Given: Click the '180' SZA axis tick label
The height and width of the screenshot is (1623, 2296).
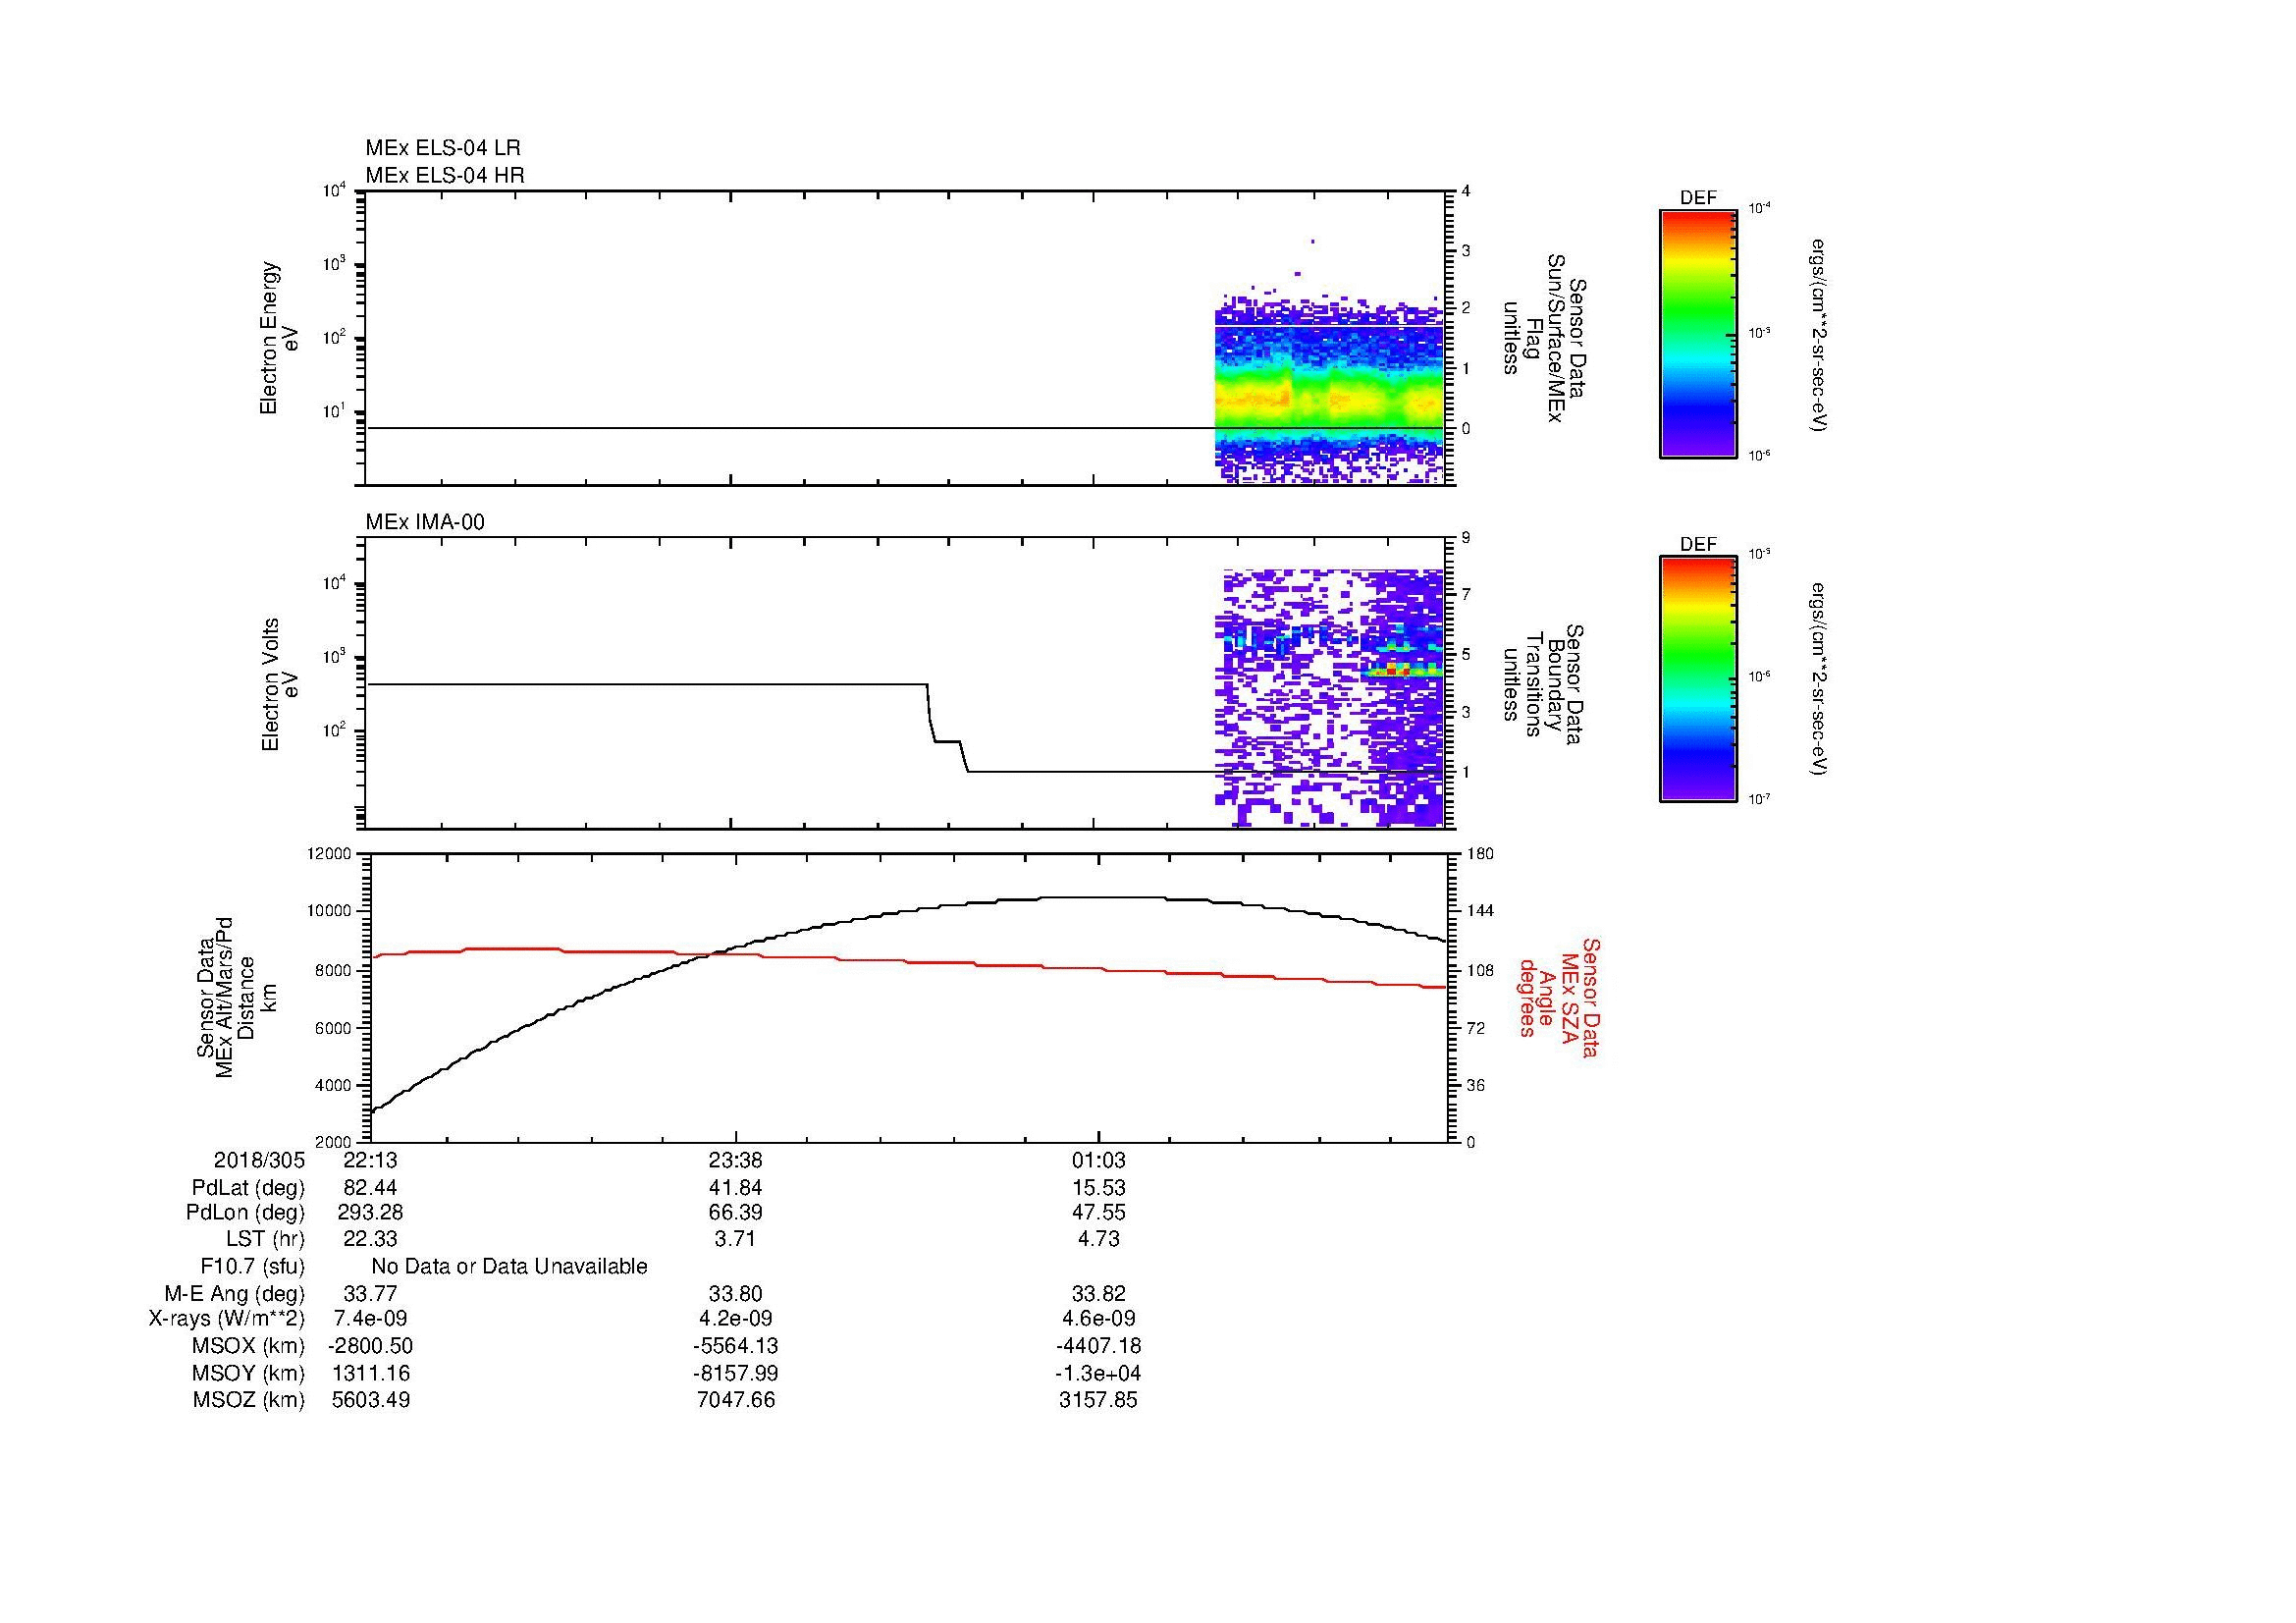Looking at the screenshot, I should [1480, 854].
